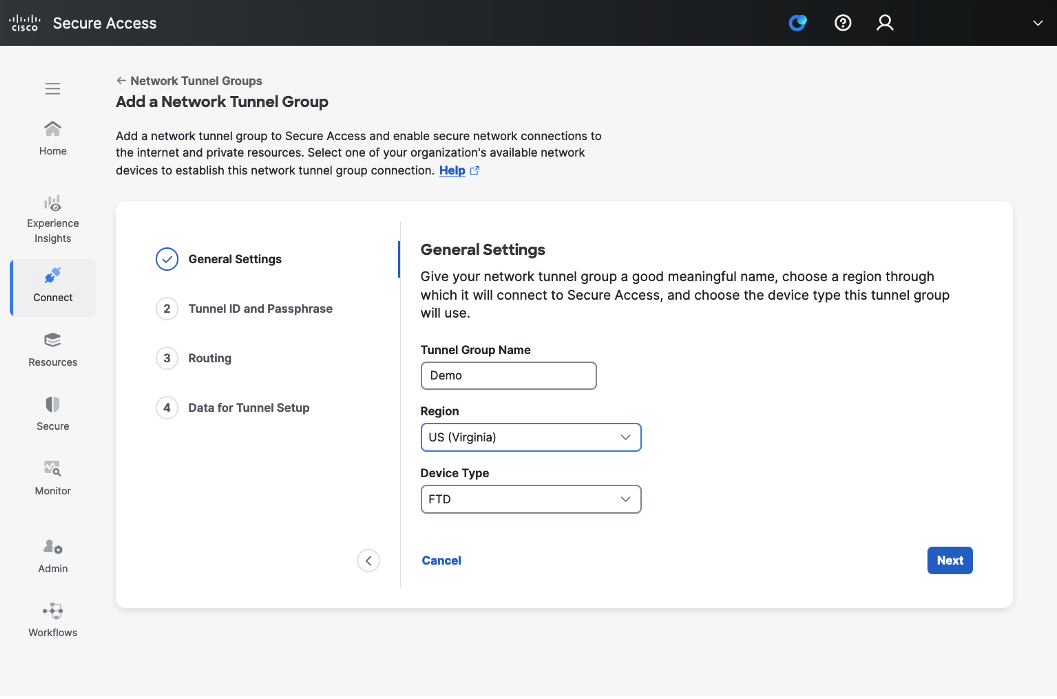Image resolution: width=1057 pixels, height=699 pixels.
Task: Select the Tunnel ID and Passphrase step
Action: (x=259, y=309)
